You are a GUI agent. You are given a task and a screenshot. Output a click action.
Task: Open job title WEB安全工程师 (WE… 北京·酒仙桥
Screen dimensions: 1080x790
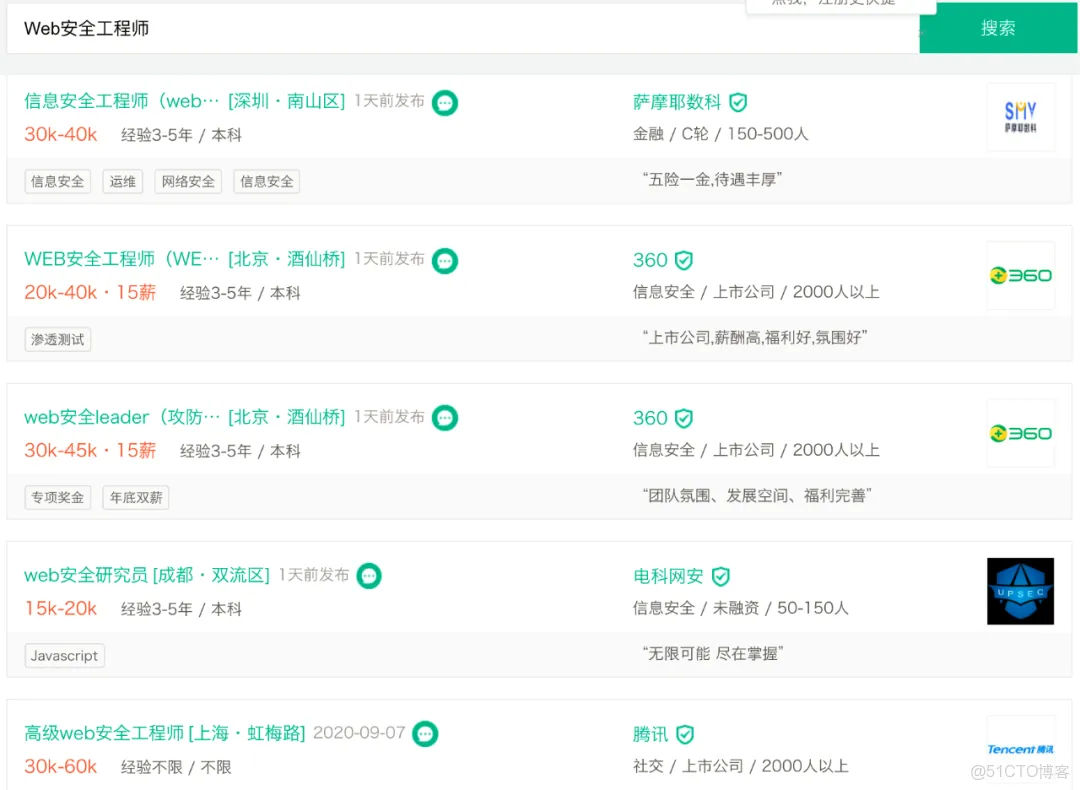tap(185, 259)
